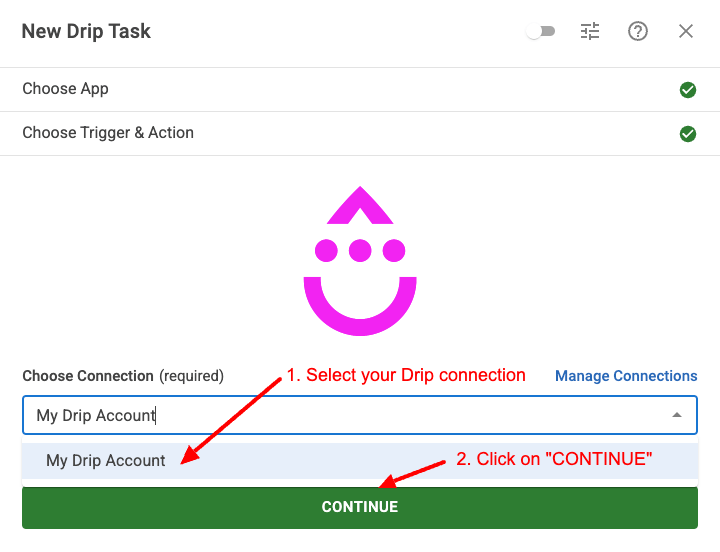Click into the Choose Connection input field
Viewport: 720px width, 552px height.
click(x=360, y=415)
